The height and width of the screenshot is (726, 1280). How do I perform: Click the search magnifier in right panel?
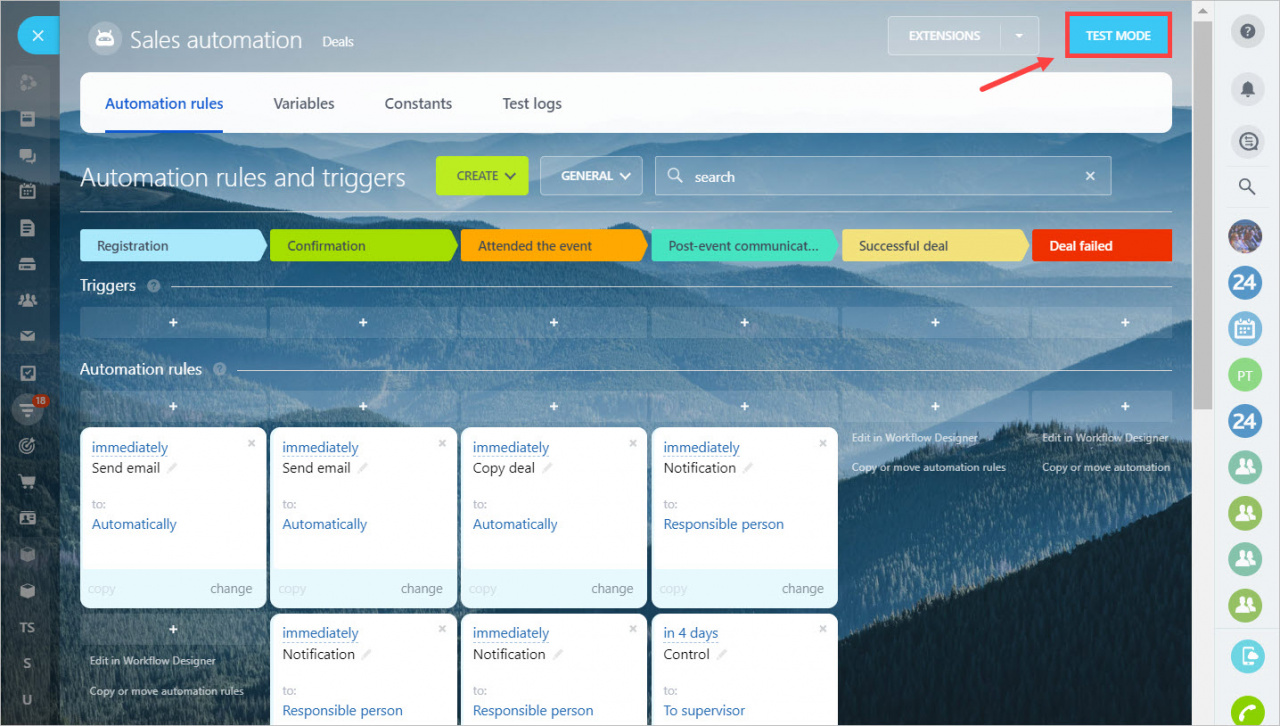coord(1246,186)
